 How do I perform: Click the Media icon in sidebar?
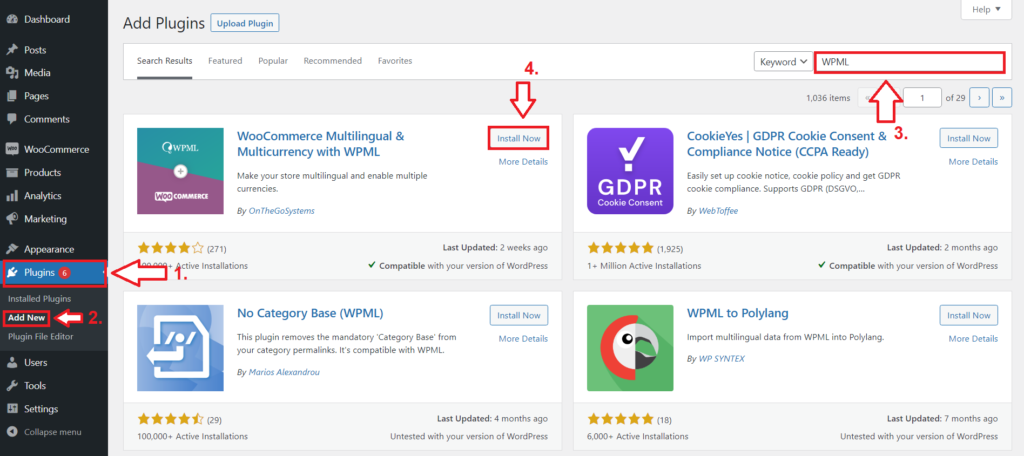coord(11,73)
